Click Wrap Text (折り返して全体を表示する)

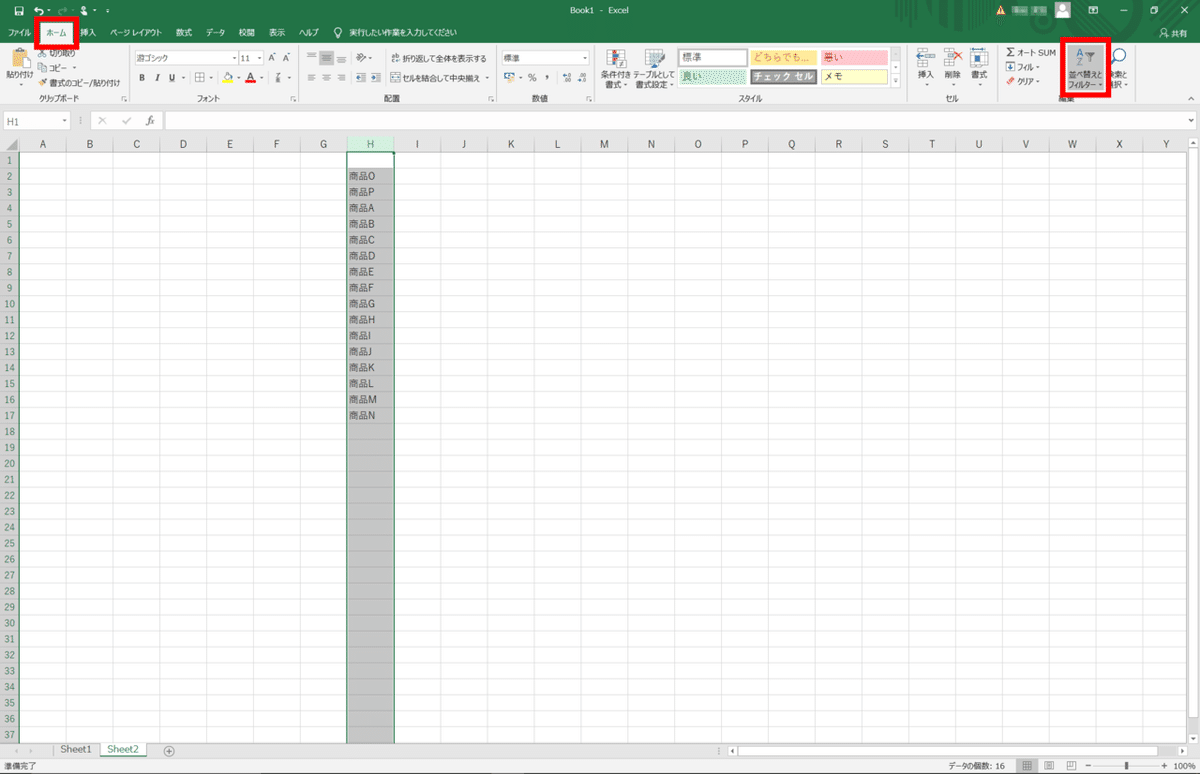tap(439, 58)
